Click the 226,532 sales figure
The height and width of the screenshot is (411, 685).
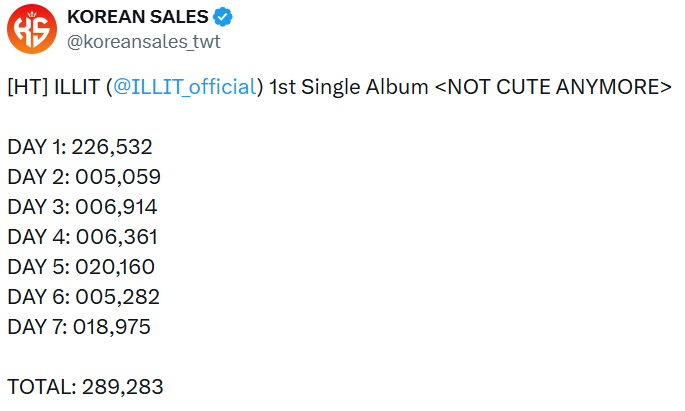(112, 147)
